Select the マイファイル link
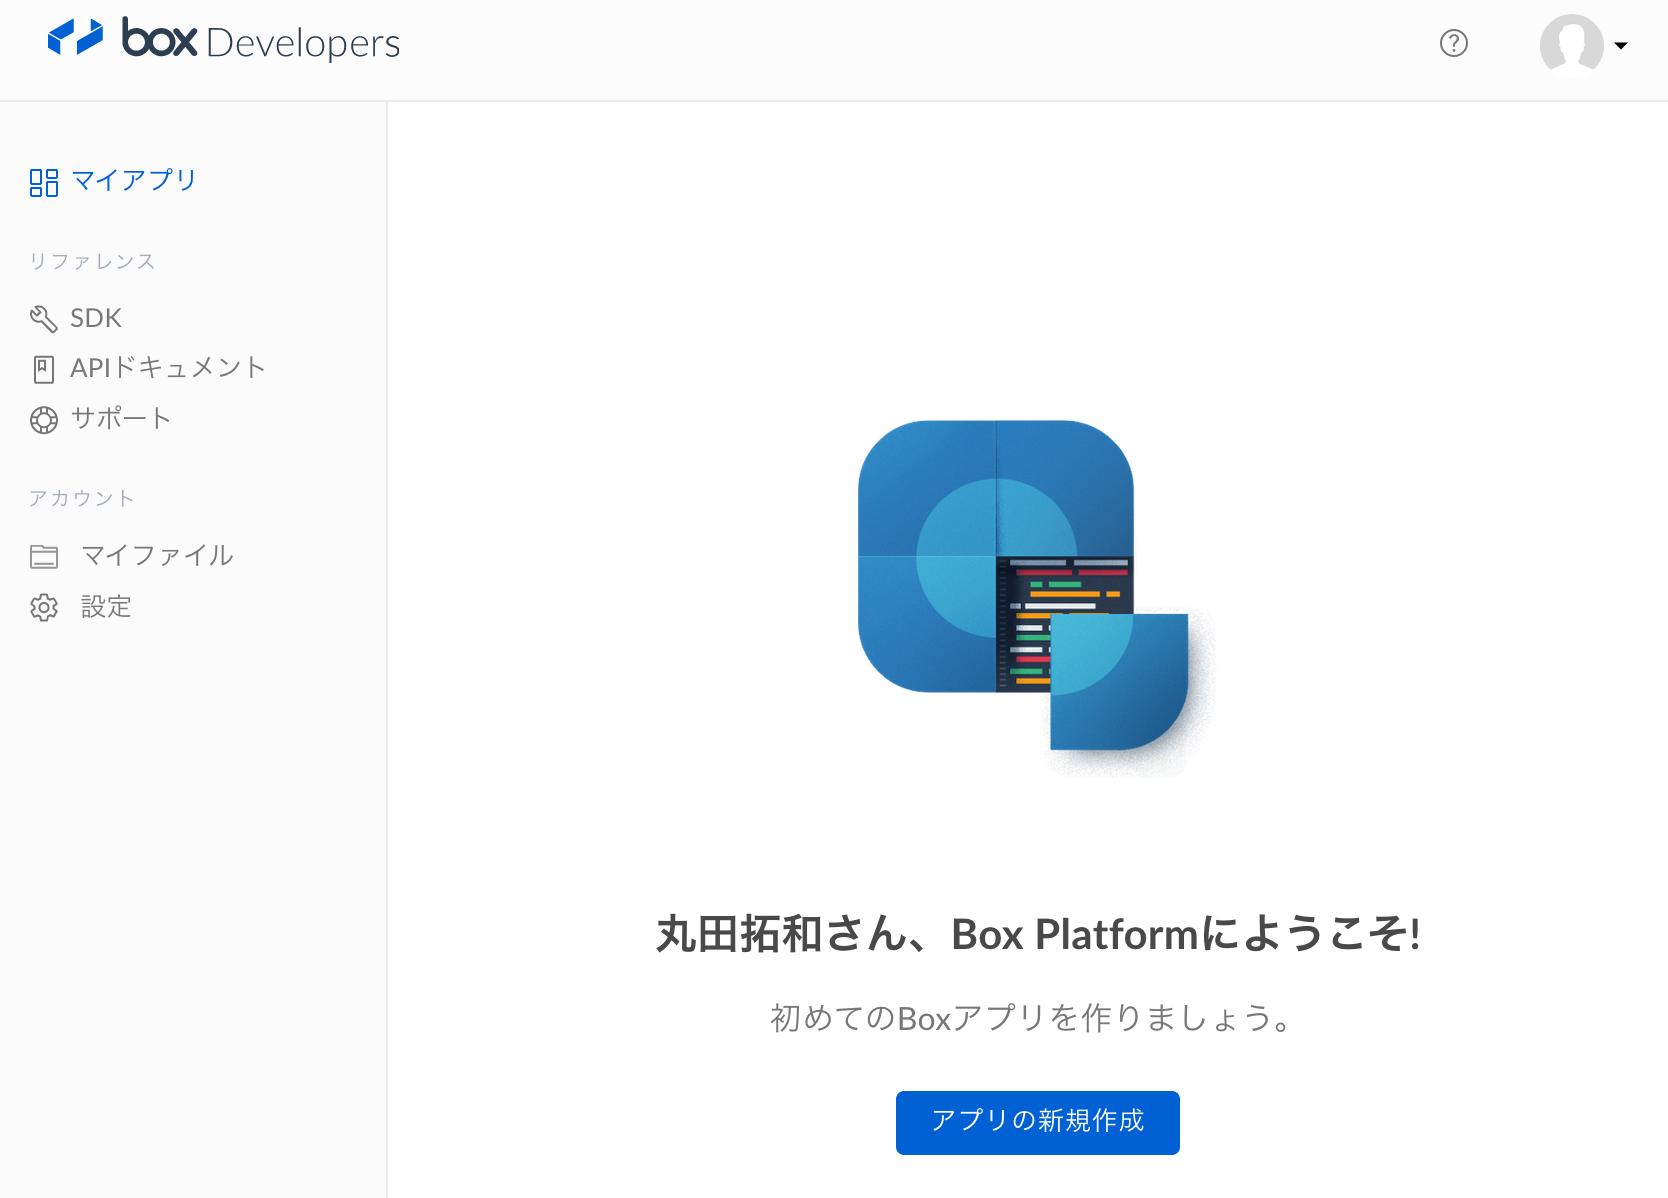The width and height of the screenshot is (1668, 1198). (x=157, y=555)
